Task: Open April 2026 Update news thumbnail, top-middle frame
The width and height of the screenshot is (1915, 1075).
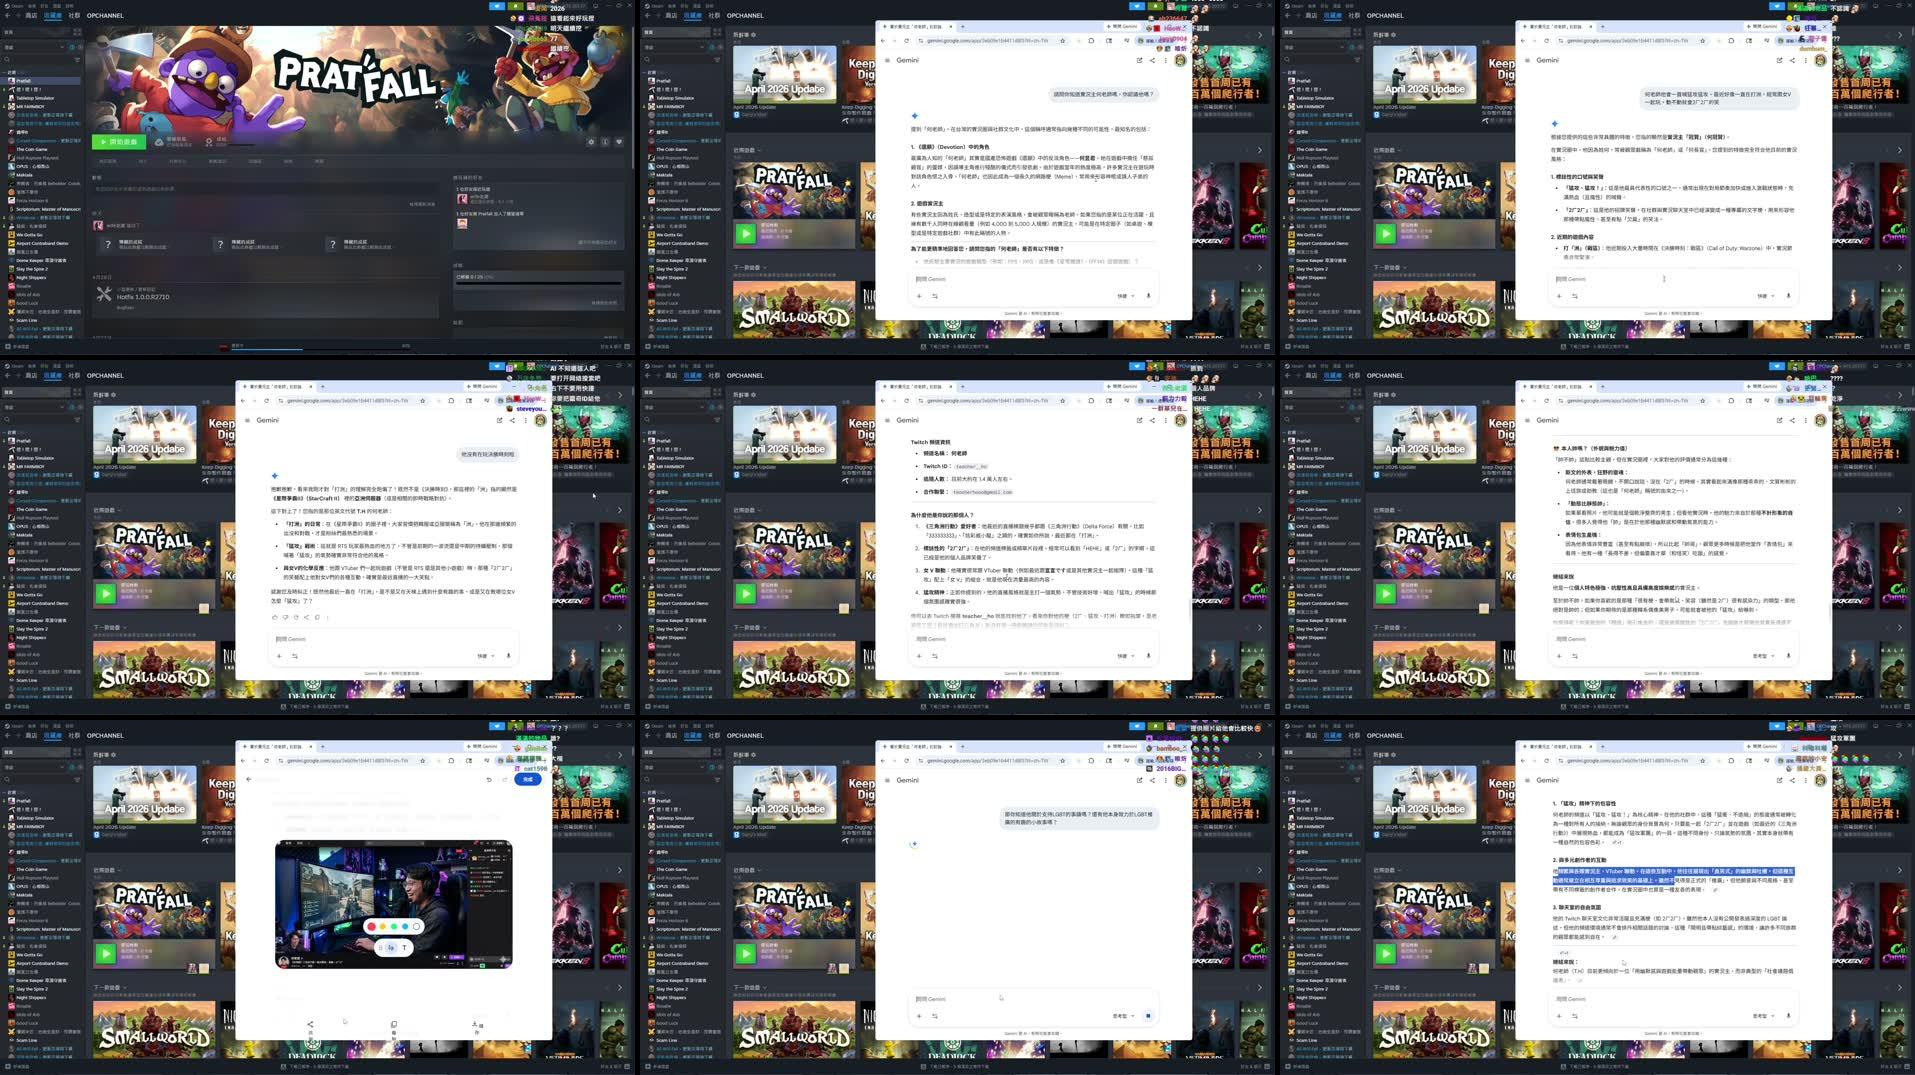Action: [784, 76]
